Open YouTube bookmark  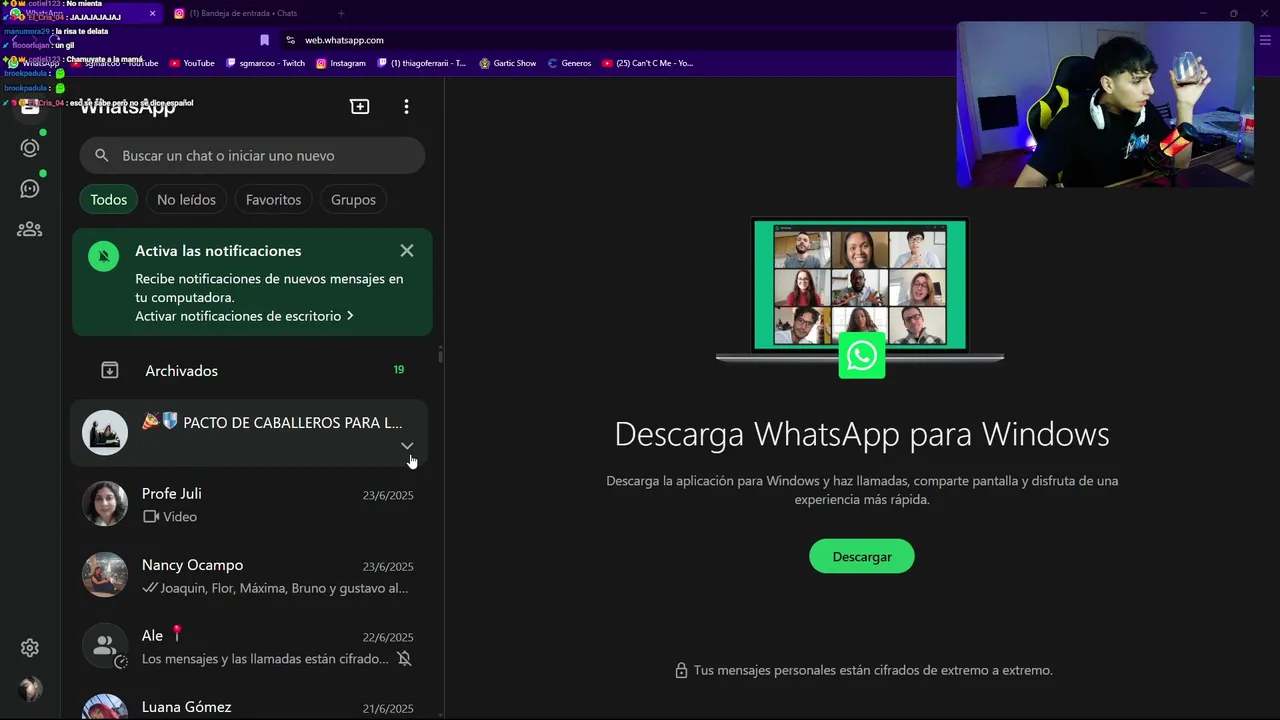point(192,63)
